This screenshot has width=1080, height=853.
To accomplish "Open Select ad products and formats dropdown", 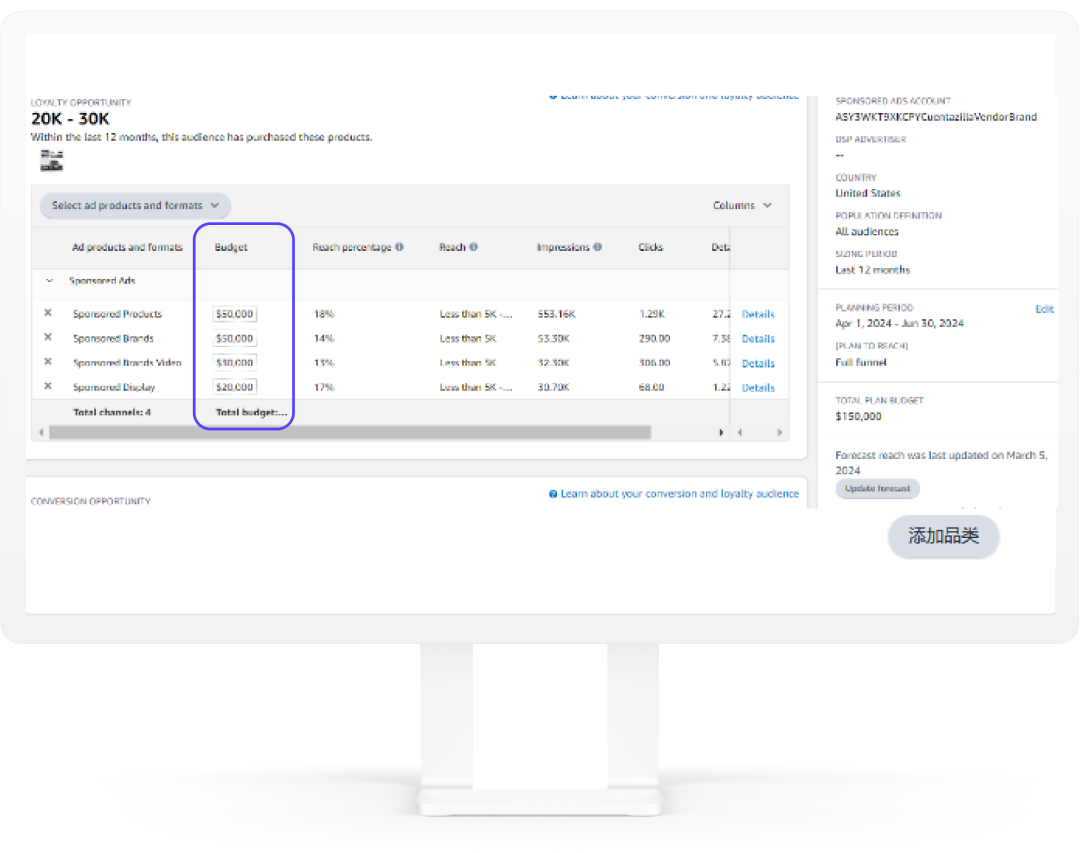I will [135, 206].
